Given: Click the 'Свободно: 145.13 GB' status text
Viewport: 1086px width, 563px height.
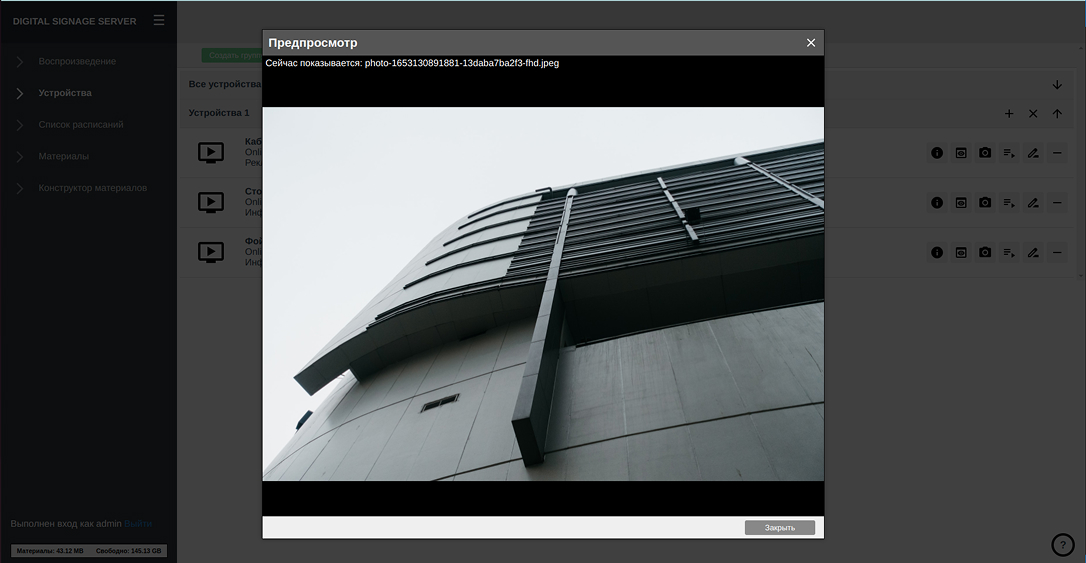Looking at the screenshot, I should click(x=128, y=551).
